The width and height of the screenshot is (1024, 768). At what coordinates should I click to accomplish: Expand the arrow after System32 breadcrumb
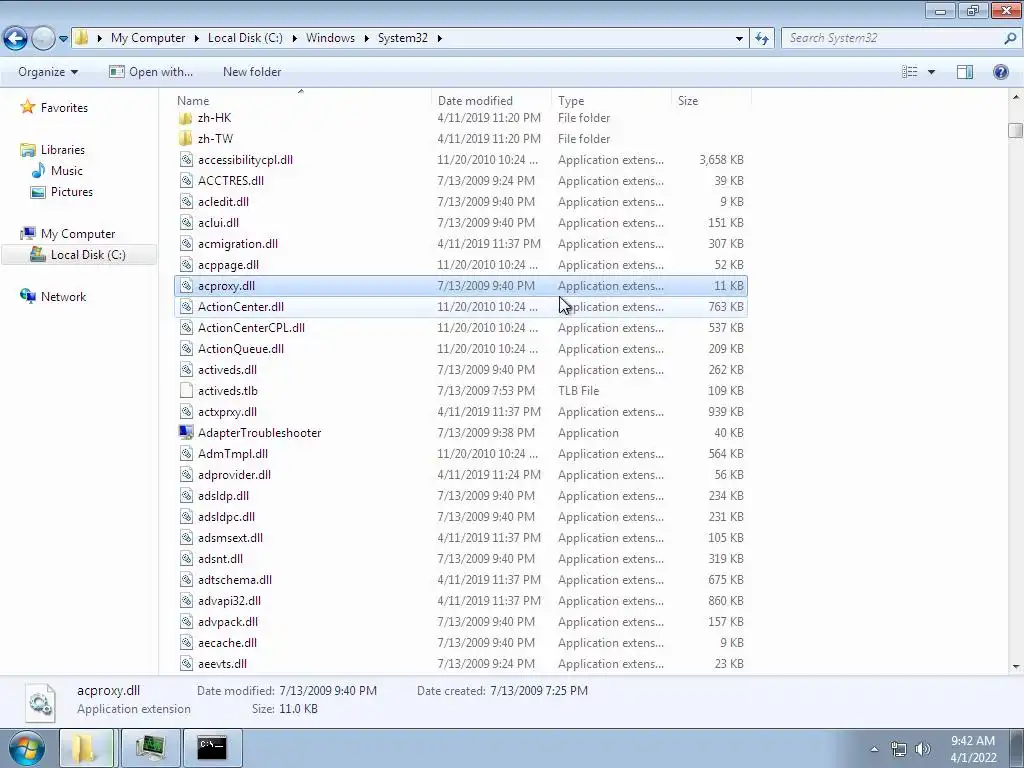[440, 39]
